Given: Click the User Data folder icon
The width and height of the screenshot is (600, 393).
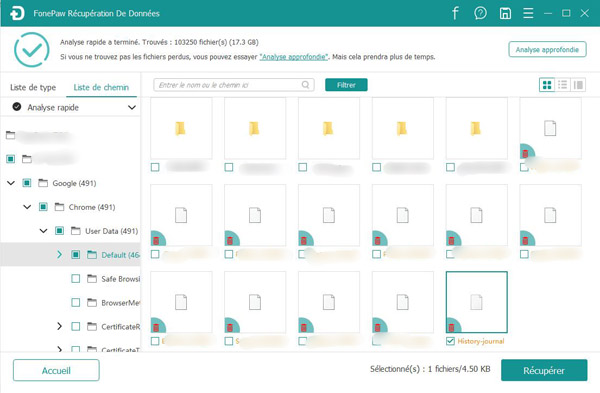Looking at the screenshot, I should pyautogui.click(x=76, y=231).
